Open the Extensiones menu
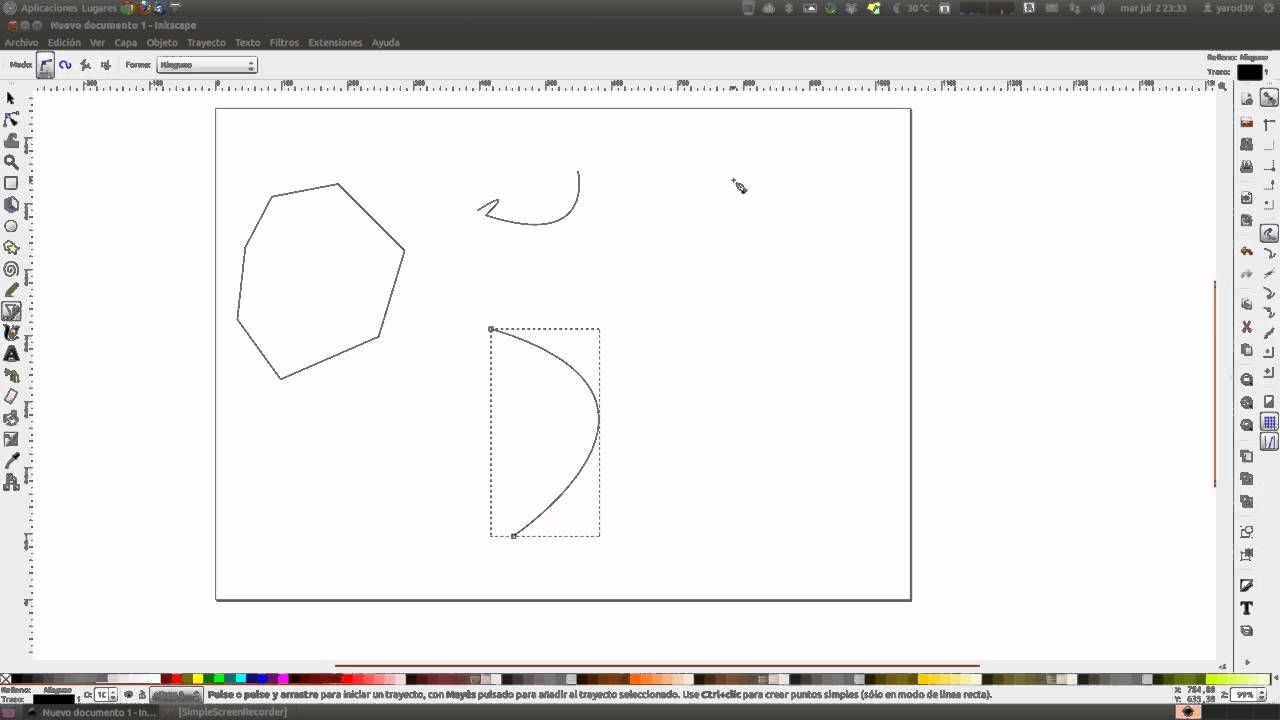Viewport: 1280px width, 720px height. [x=335, y=43]
